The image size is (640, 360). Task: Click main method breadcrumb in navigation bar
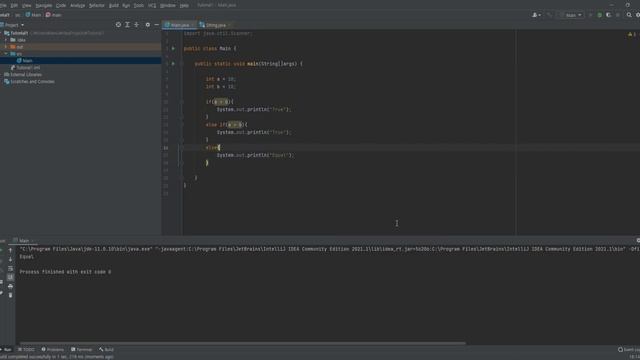[x=53, y=15]
